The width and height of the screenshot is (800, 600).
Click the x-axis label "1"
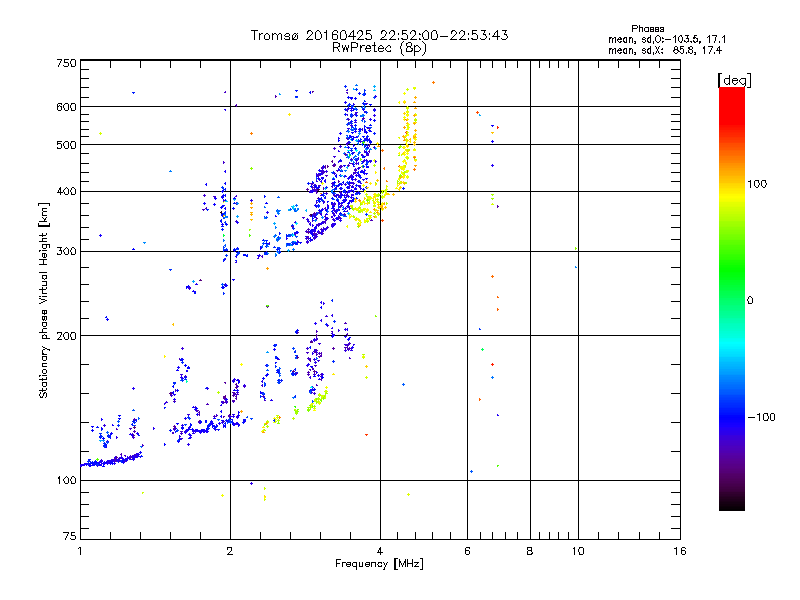coord(80,551)
